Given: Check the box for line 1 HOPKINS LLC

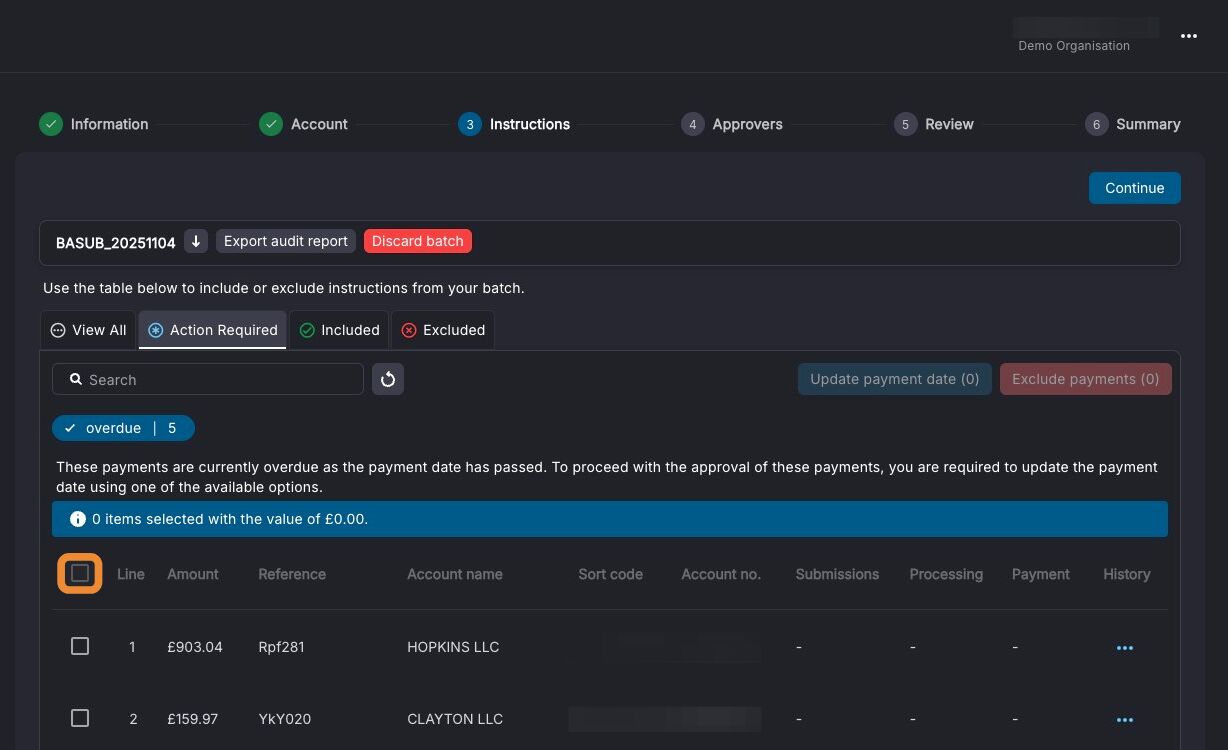Looking at the screenshot, I should [80, 646].
